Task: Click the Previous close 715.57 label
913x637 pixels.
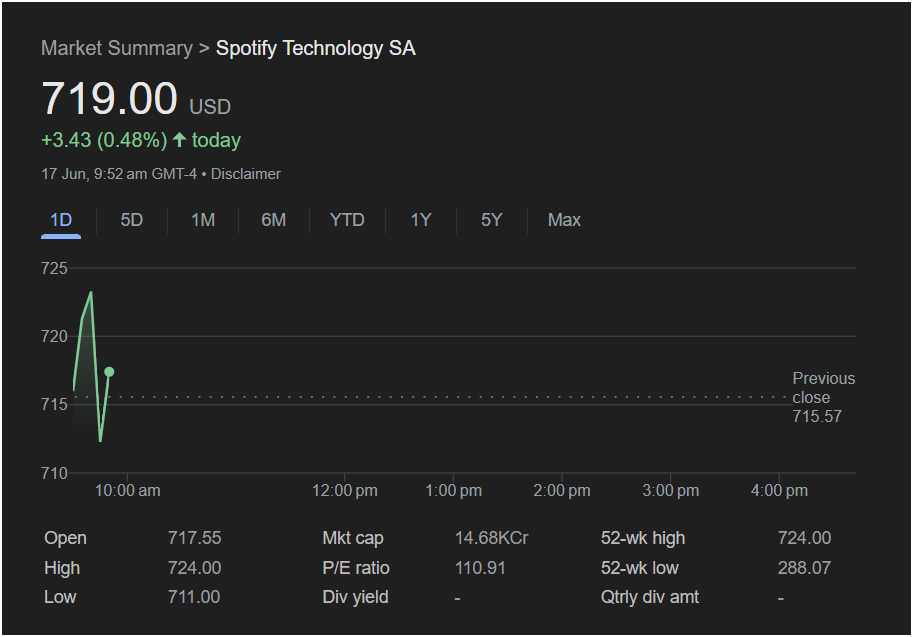Action: coord(823,397)
